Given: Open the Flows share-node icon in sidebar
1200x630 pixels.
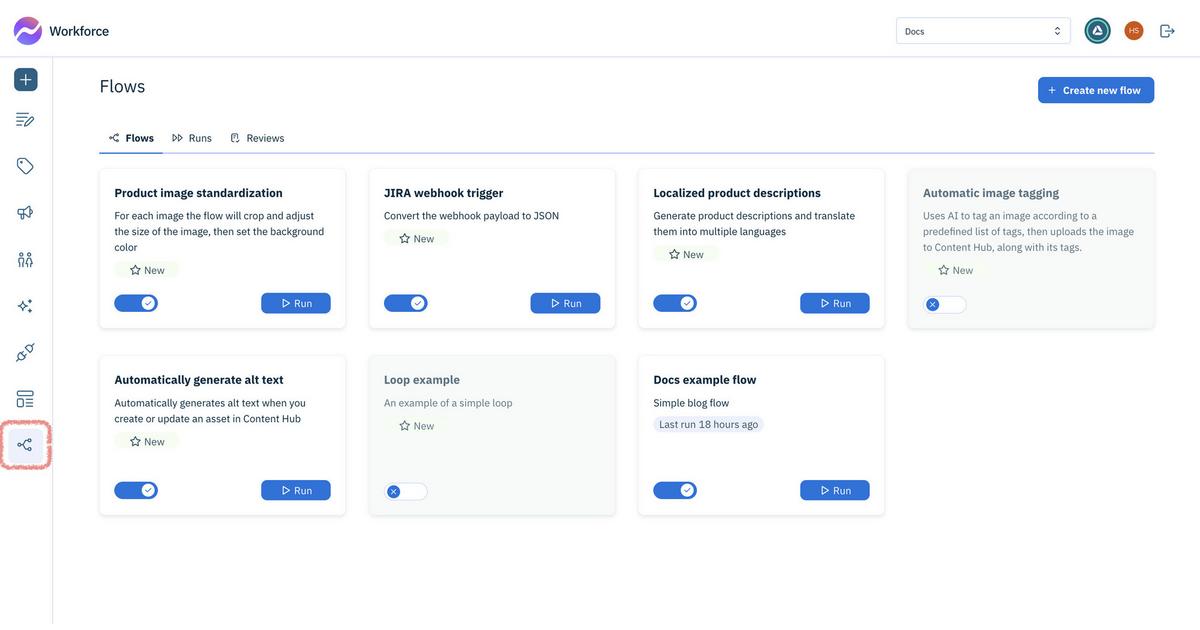Looking at the screenshot, I should (x=26, y=445).
